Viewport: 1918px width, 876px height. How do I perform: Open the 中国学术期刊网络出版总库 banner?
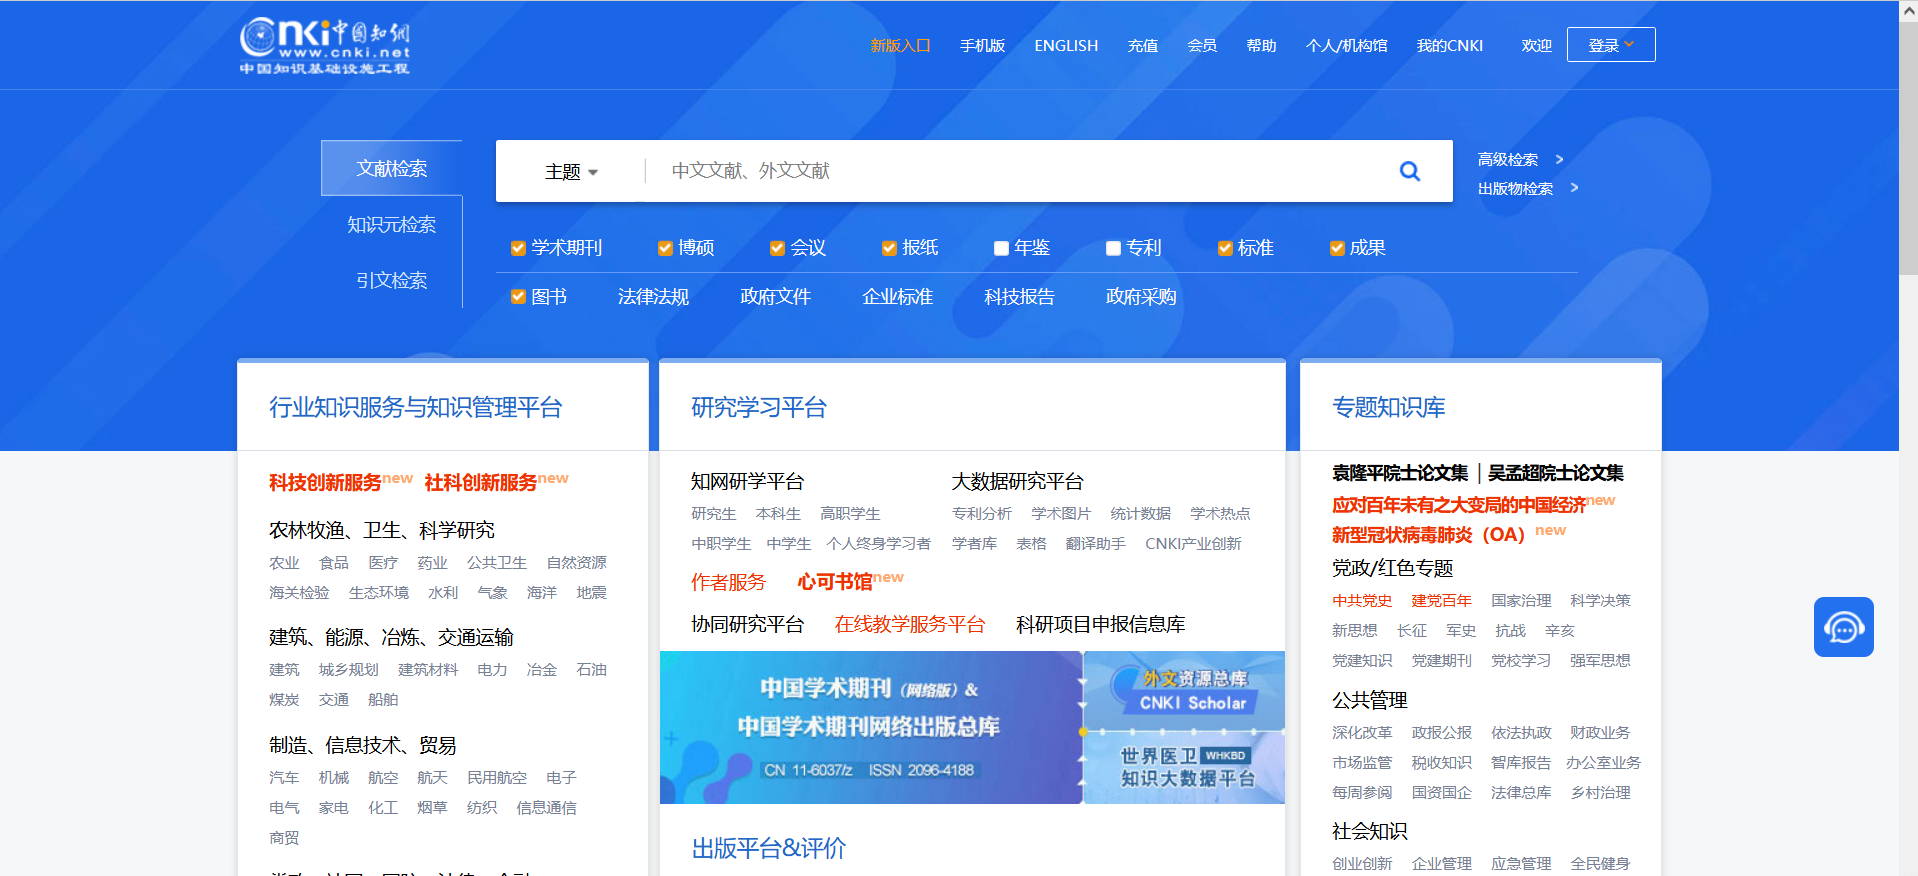[870, 727]
